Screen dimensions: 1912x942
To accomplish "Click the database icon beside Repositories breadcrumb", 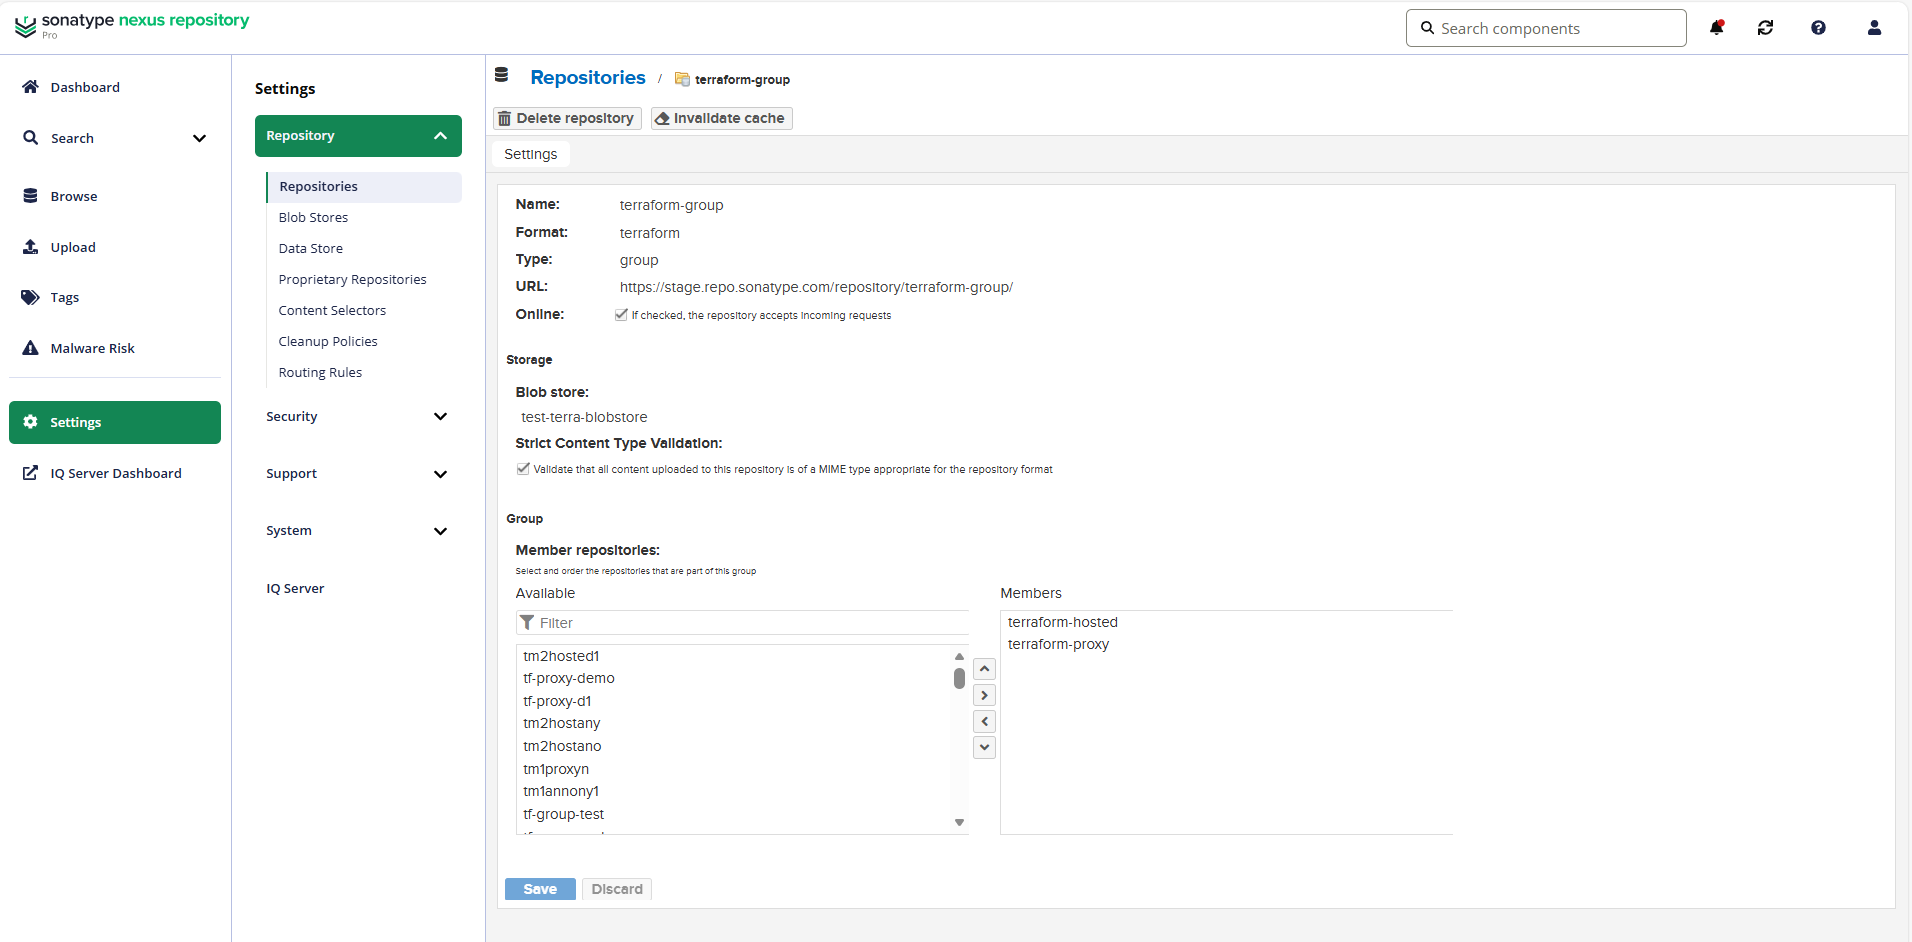I will pos(502,76).
